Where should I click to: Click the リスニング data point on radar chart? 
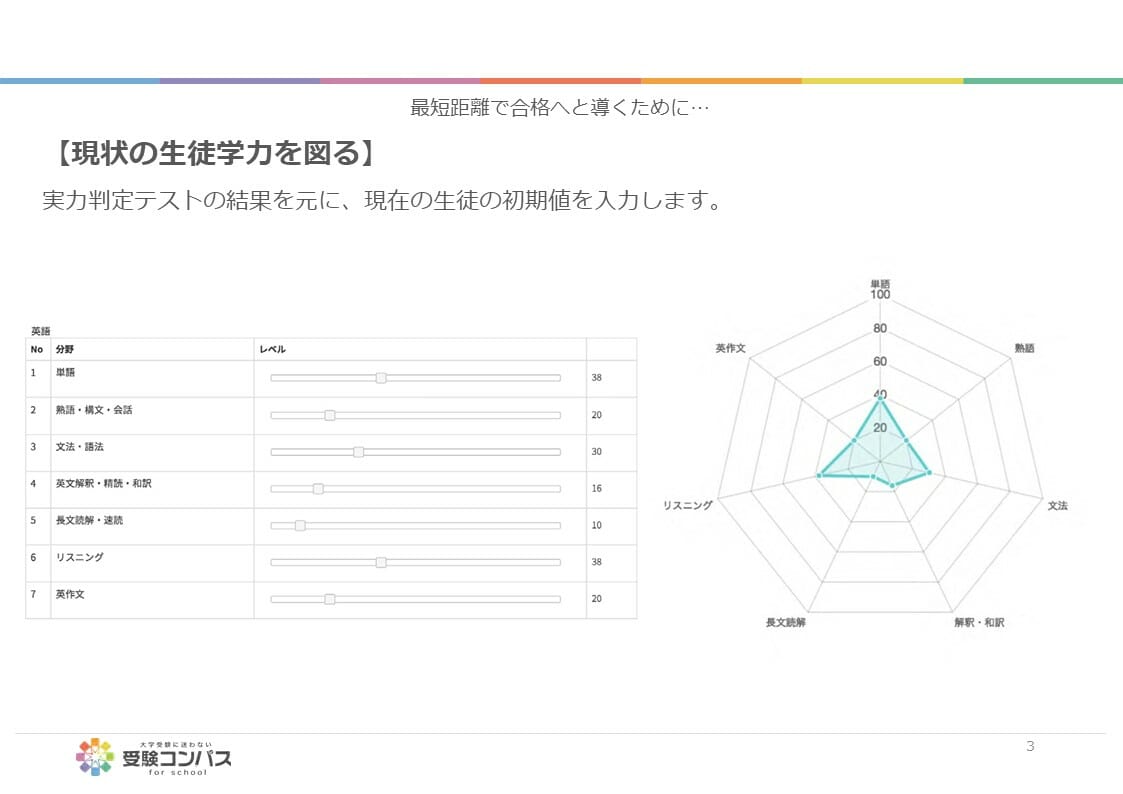(819, 475)
